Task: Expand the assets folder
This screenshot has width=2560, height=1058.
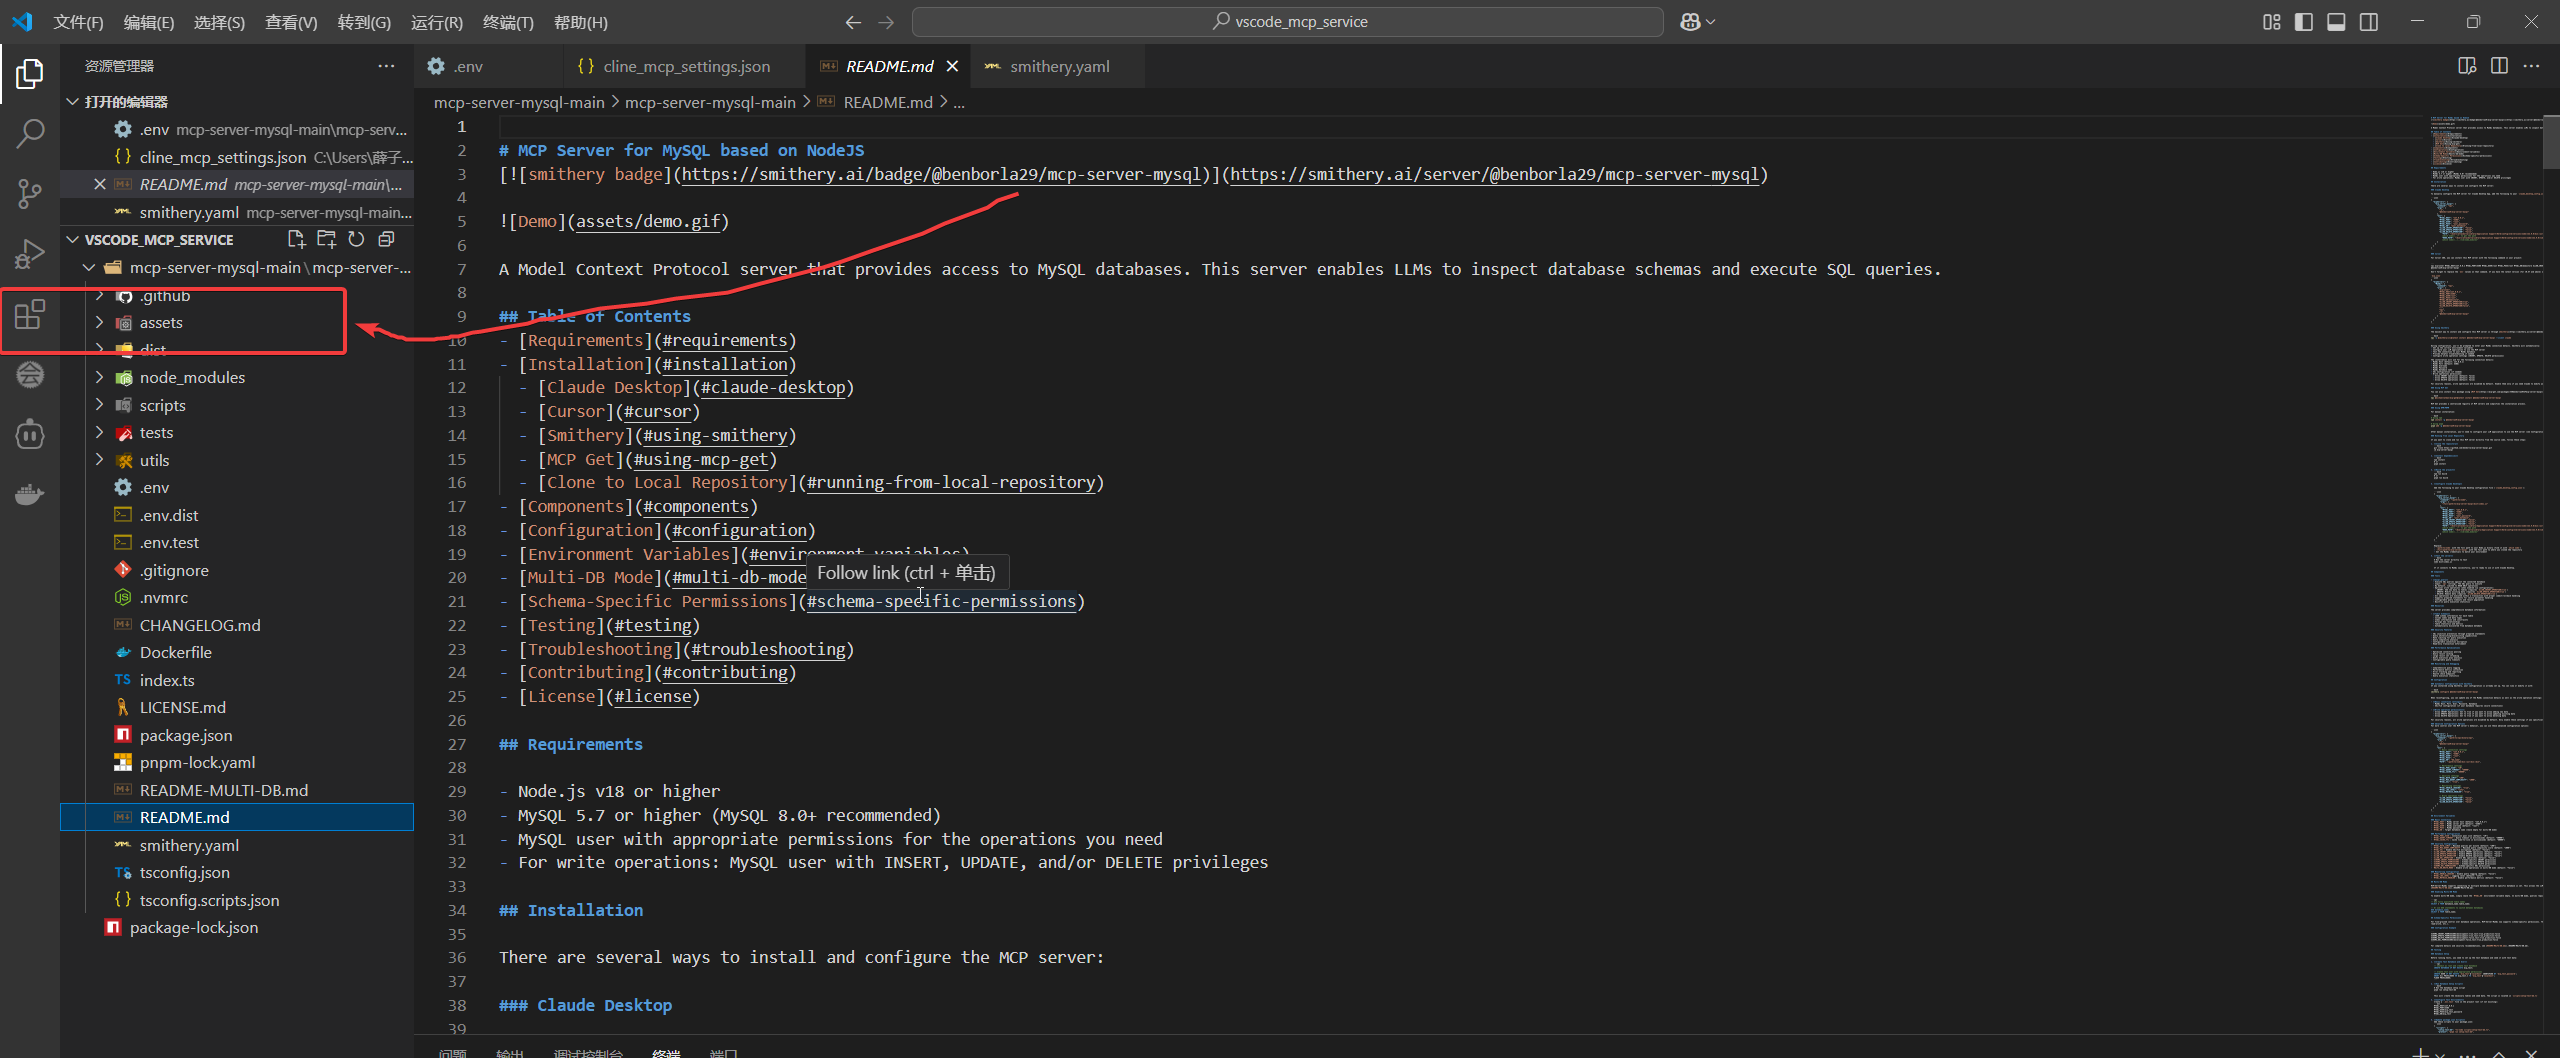Action: (x=99, y=322)
